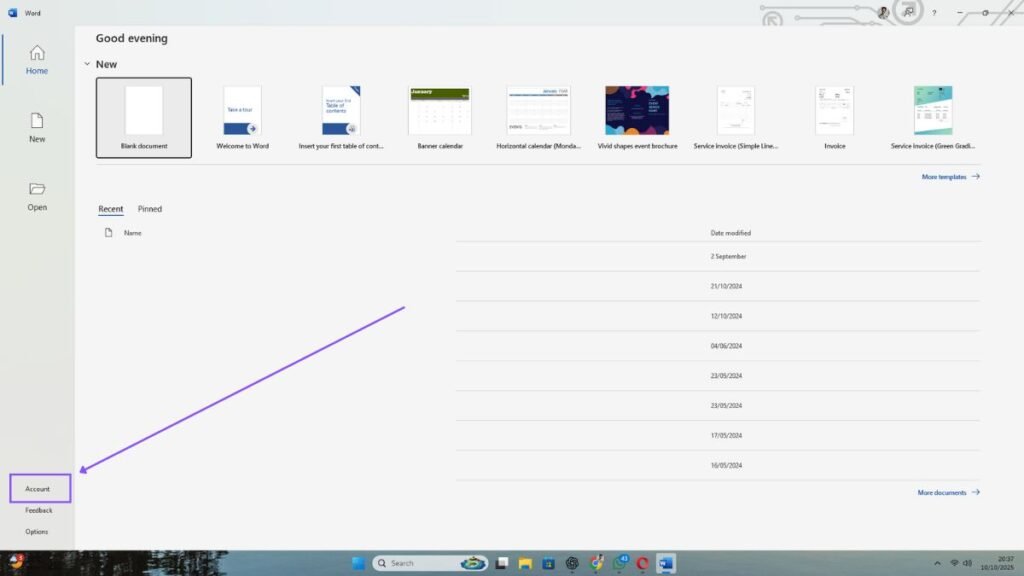Viewport: 1024px width, 576px height.
Task: Open Help using the question mark icon
Action: tap(934, 12)
